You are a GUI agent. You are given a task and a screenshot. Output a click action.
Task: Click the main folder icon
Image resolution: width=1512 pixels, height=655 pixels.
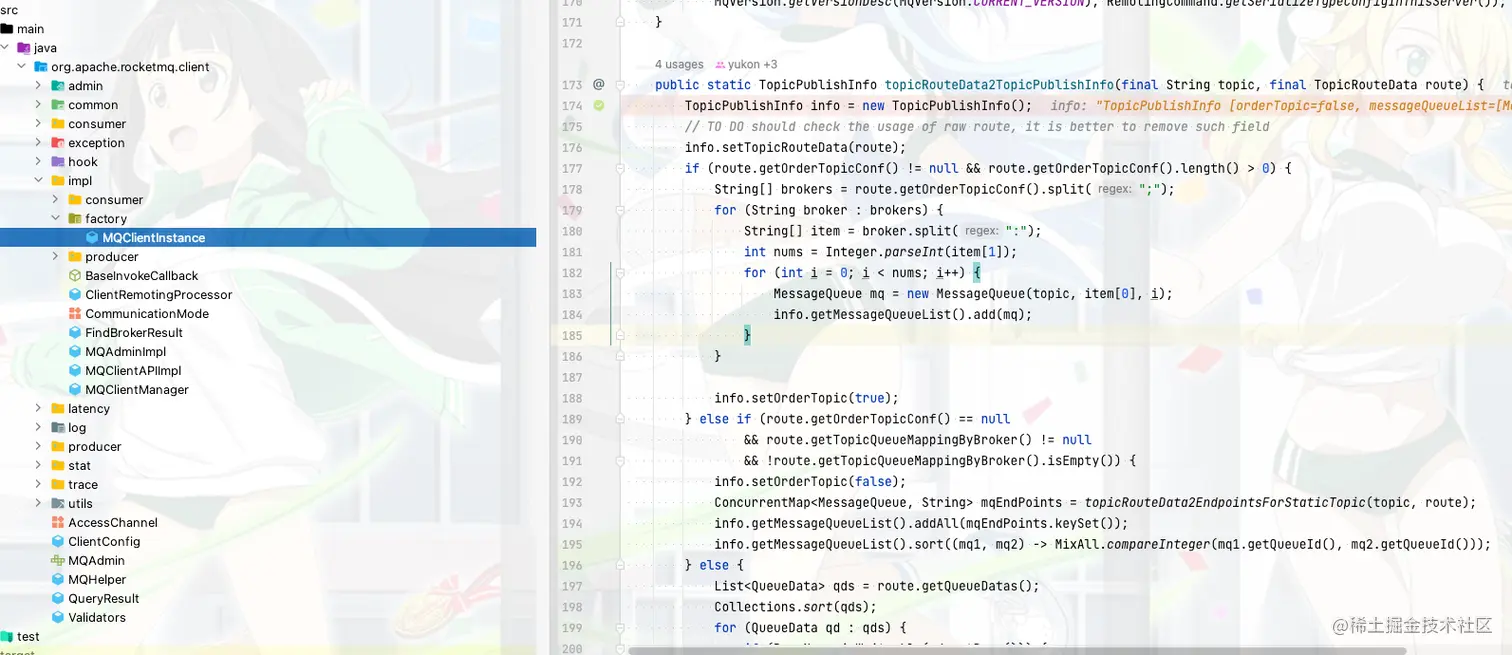click(7, 29)
